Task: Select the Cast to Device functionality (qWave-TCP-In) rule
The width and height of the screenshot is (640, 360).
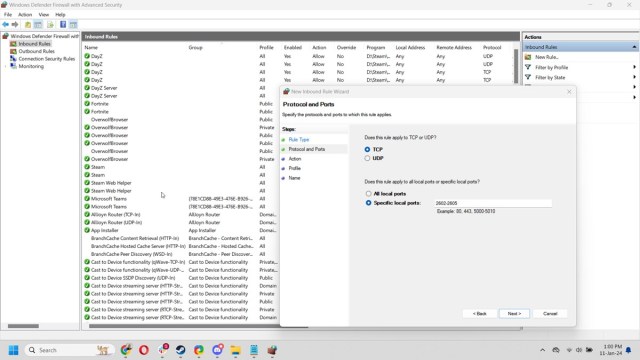Action: [138, 262]
